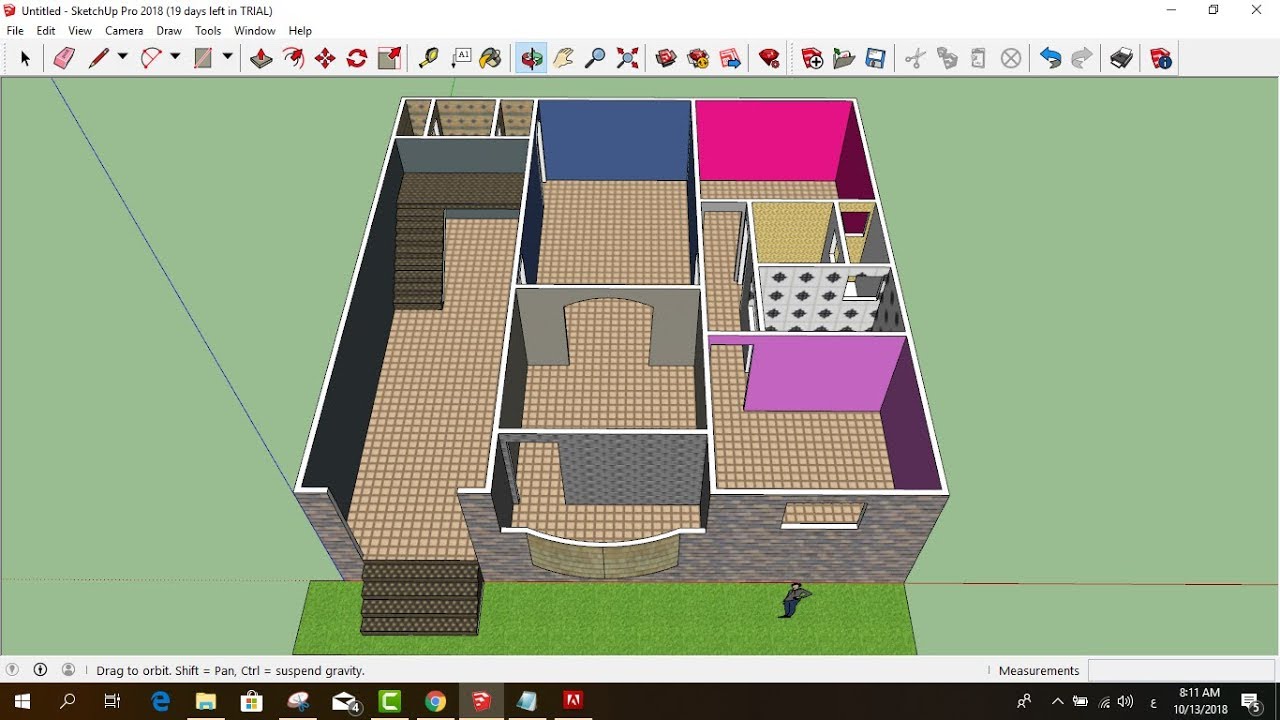
Task: Open the View menu
Action: 80,31
